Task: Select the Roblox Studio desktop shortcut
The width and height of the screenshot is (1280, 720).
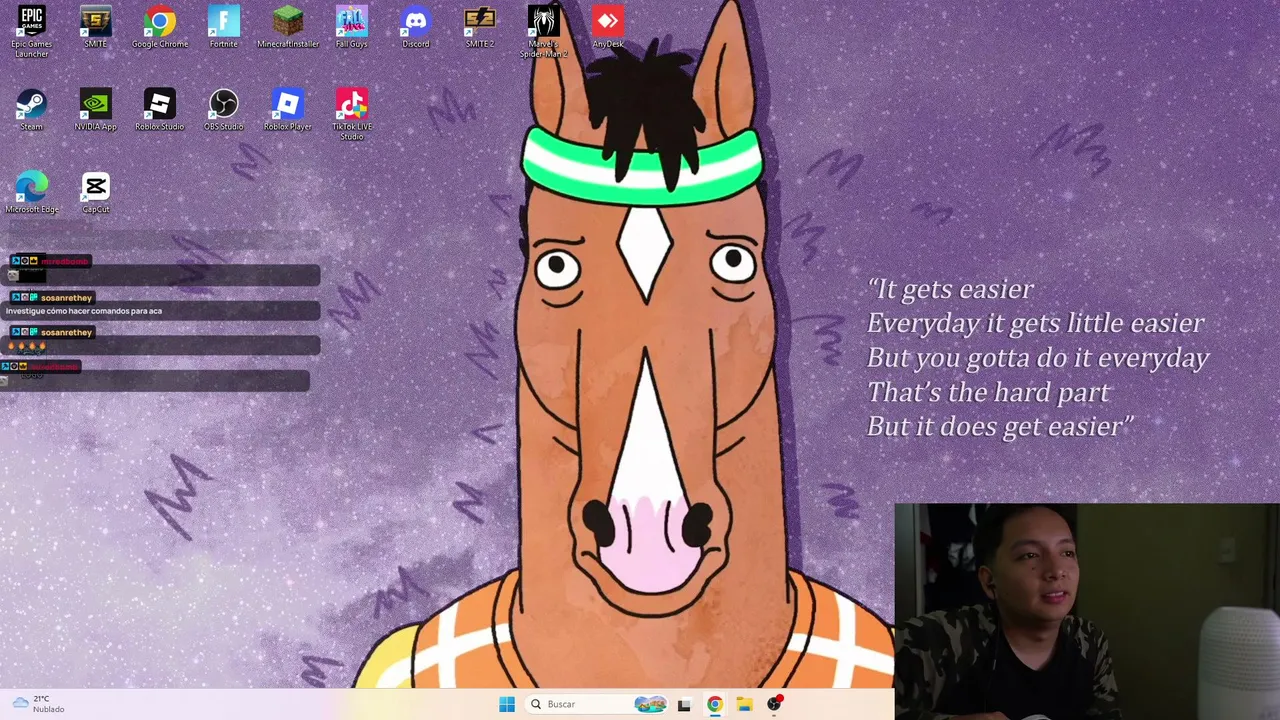Action: pos(160,110)
